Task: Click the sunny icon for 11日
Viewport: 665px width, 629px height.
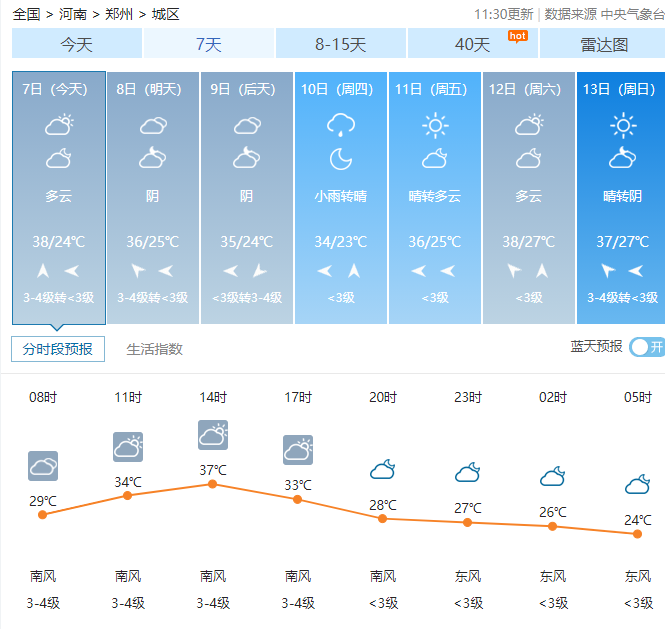Action: (435, 126)
